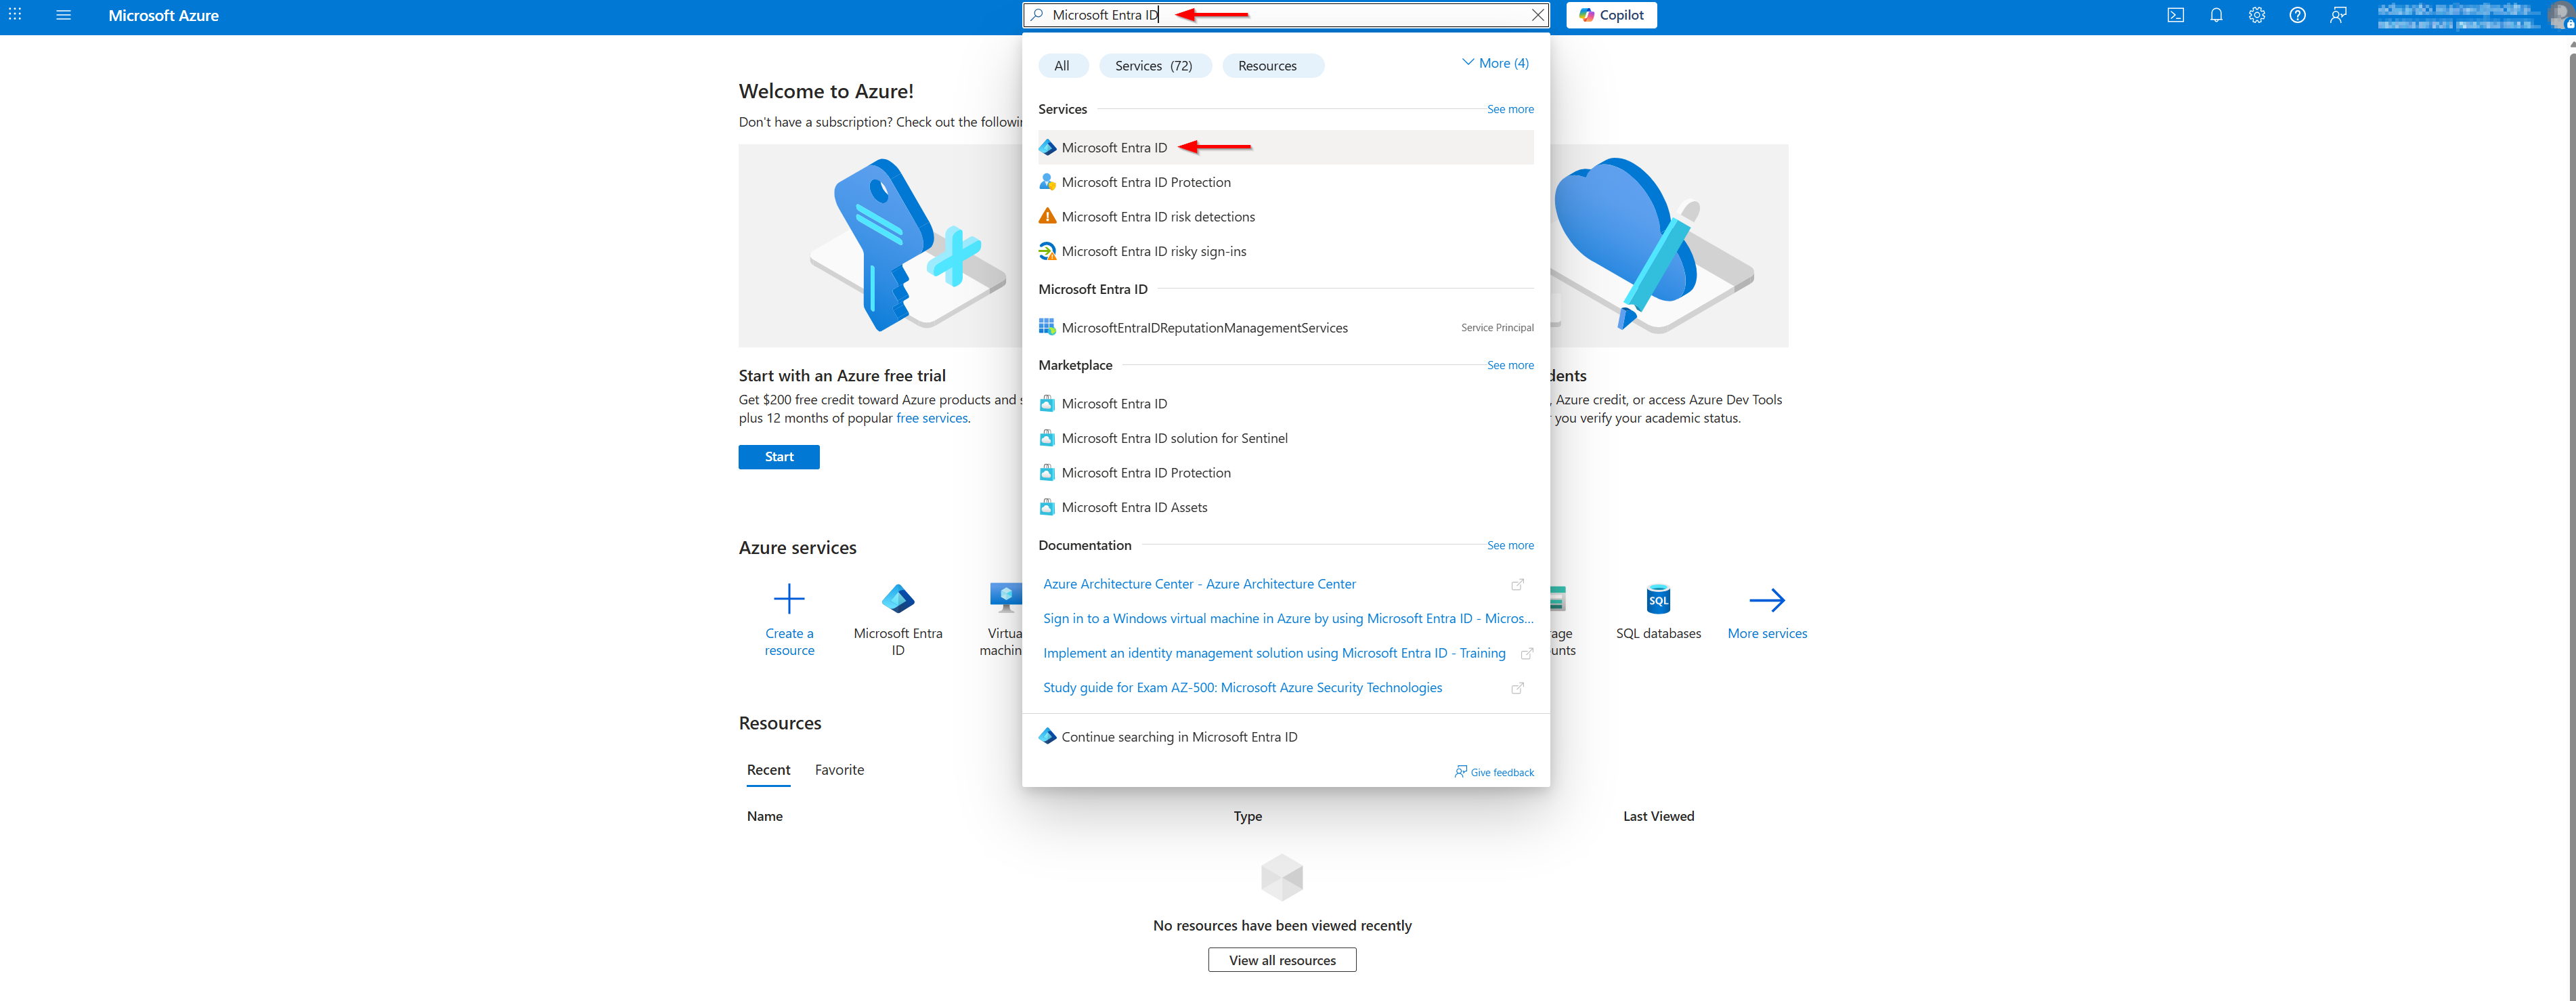
Task: Open the portal hamburger menu
Action: pos(63,15)
